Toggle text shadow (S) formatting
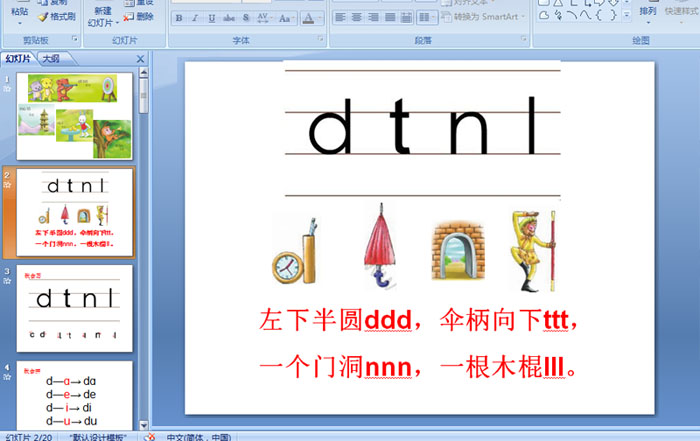The height and width of the screenshot is (441, 700). tap(246, 18)
